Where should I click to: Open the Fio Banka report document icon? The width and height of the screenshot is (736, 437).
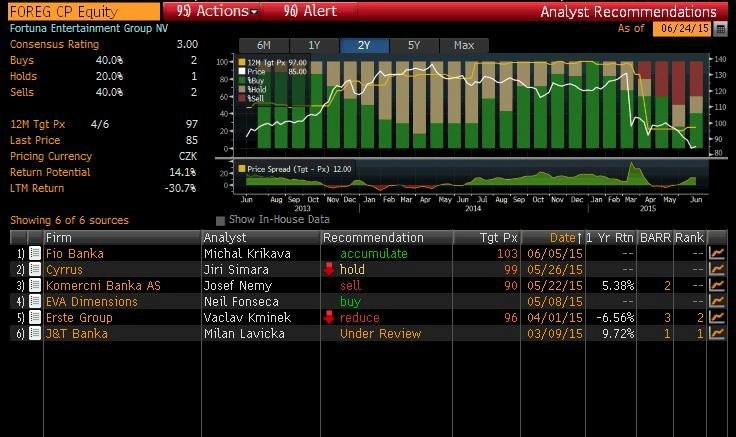35,253
